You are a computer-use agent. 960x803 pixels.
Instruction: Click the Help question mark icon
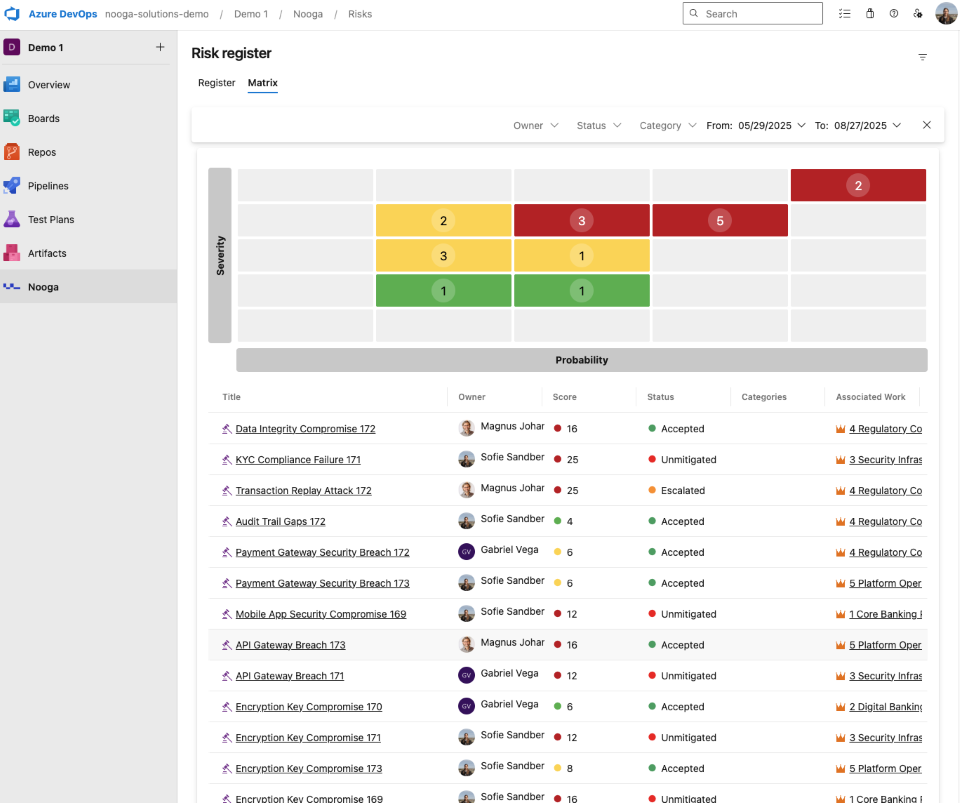893,13
